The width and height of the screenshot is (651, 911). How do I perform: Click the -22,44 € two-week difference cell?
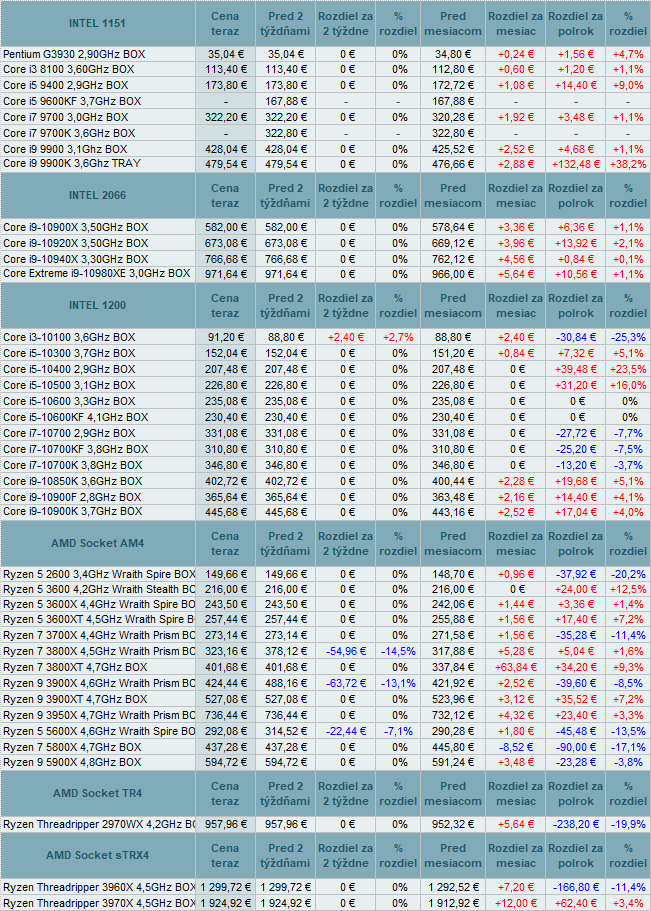pos(345,731)
